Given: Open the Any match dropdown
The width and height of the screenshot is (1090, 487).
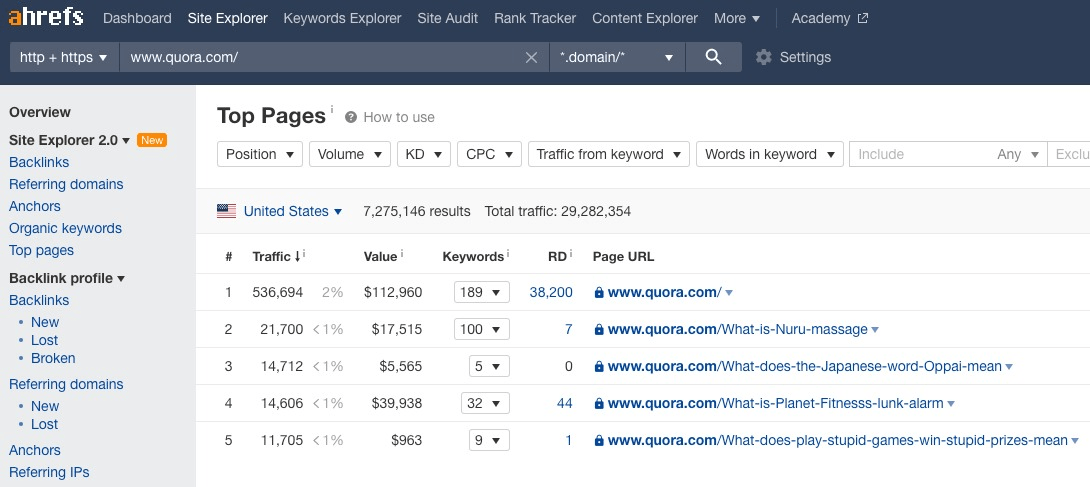Looking at the screenshot, I should click(x=1018, y=154).
